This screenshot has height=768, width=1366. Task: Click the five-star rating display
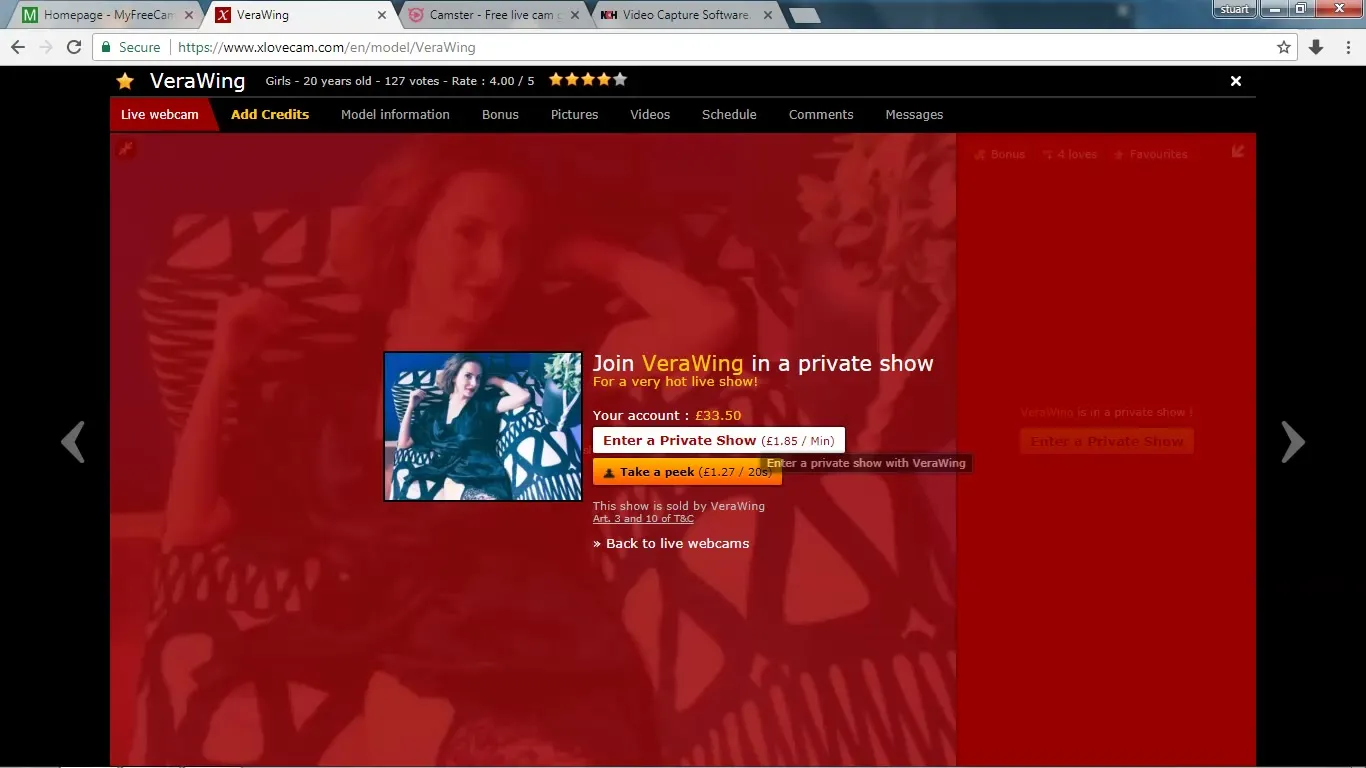pos(588,80)
